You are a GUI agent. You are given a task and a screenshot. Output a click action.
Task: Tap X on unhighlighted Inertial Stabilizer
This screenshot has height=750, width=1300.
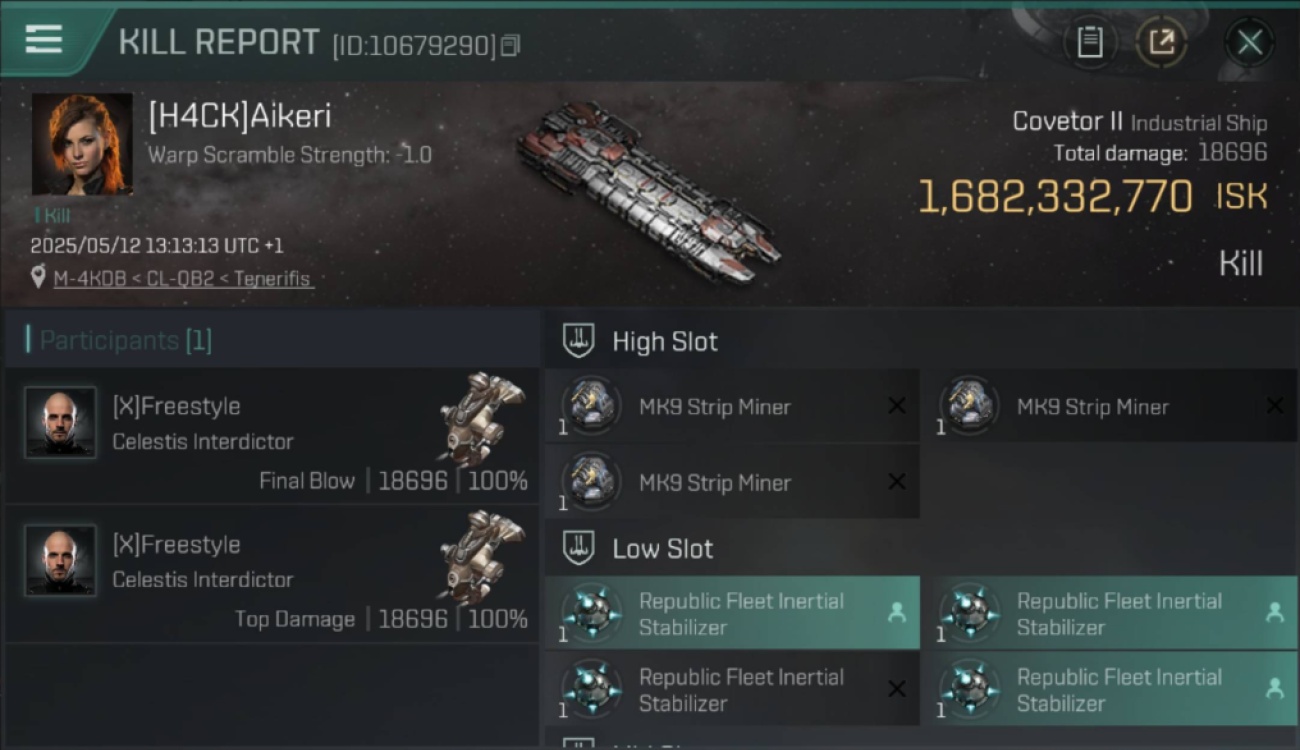tap(897, 689)
